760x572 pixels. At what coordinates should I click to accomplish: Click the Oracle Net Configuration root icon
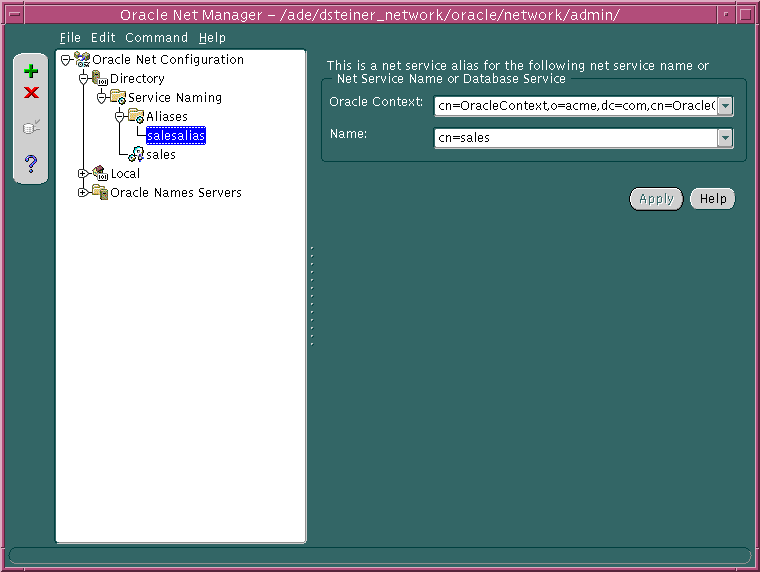(x=82, y=60)
